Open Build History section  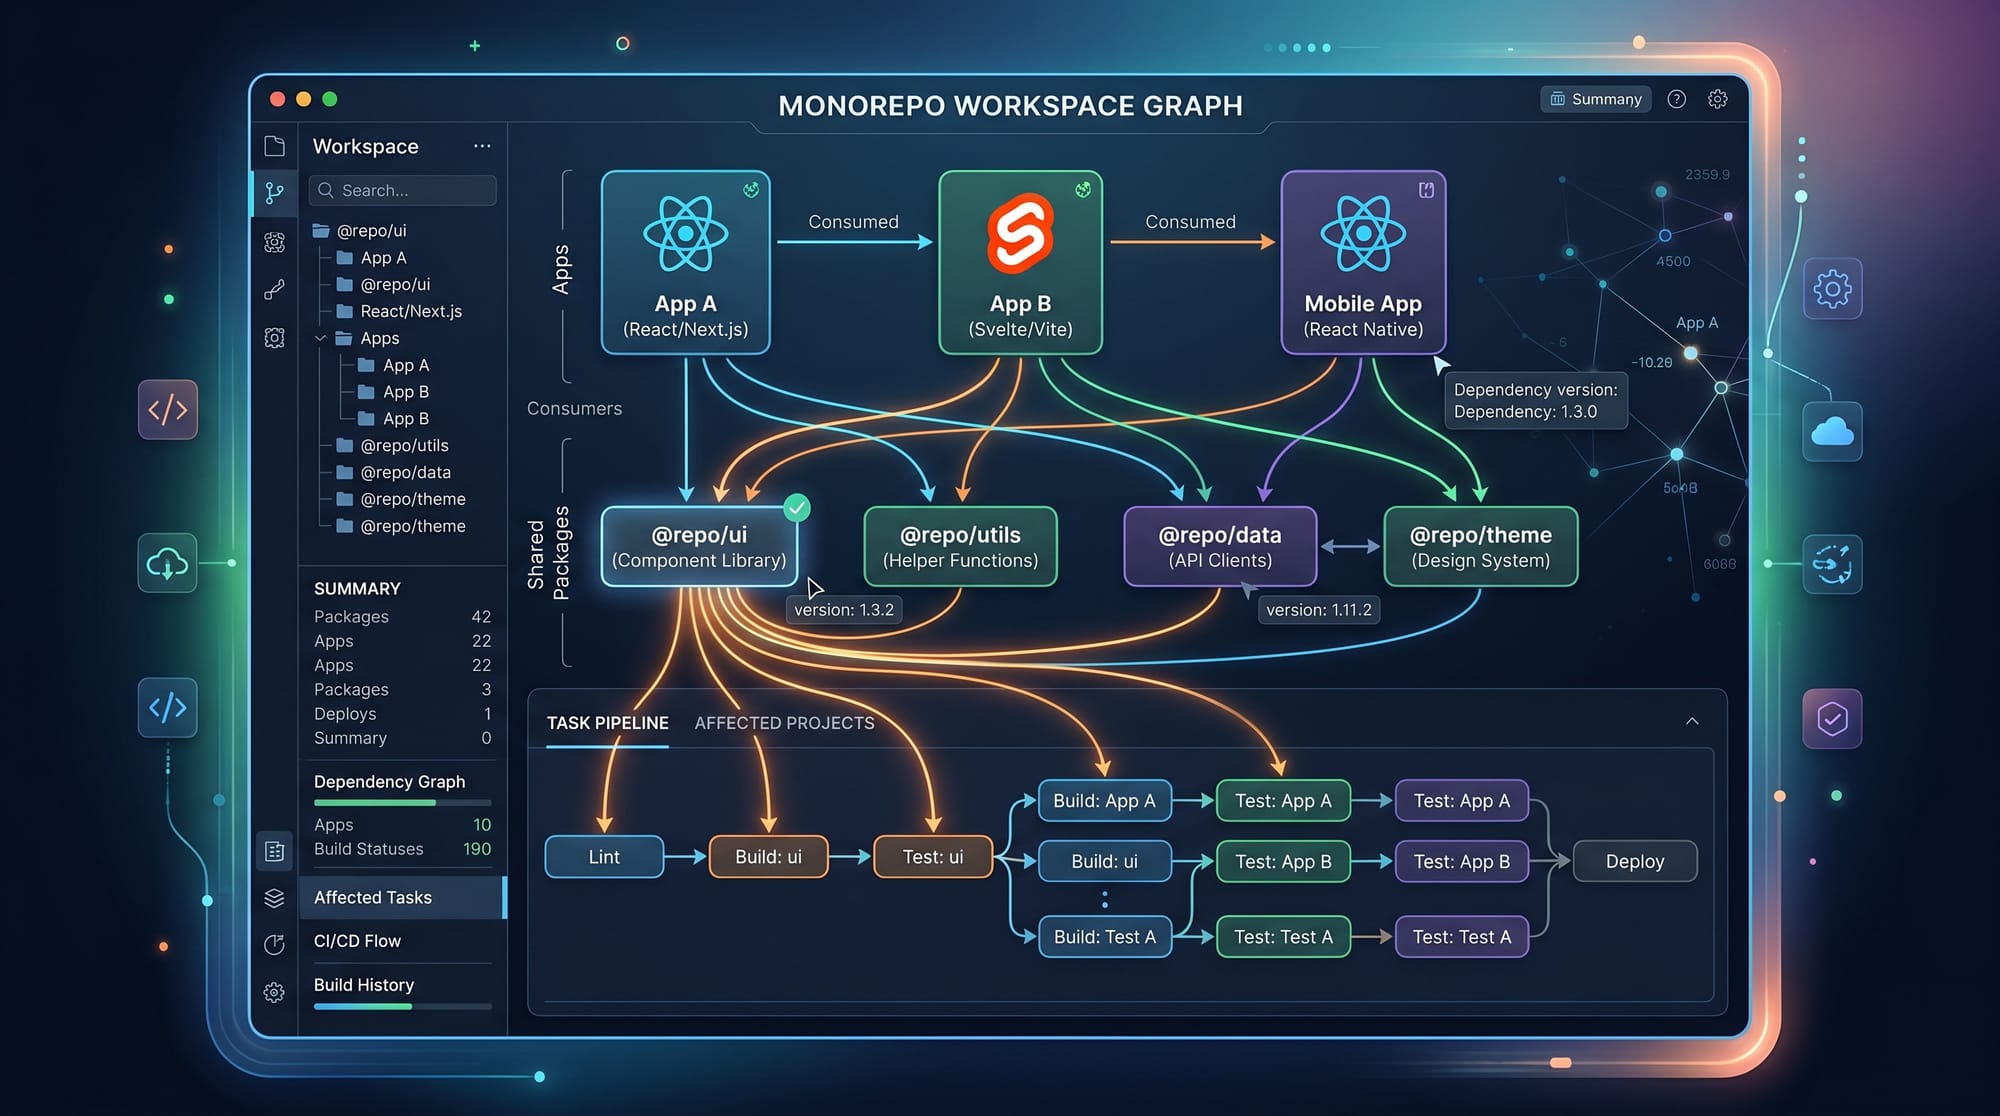(x=364, y=985)
